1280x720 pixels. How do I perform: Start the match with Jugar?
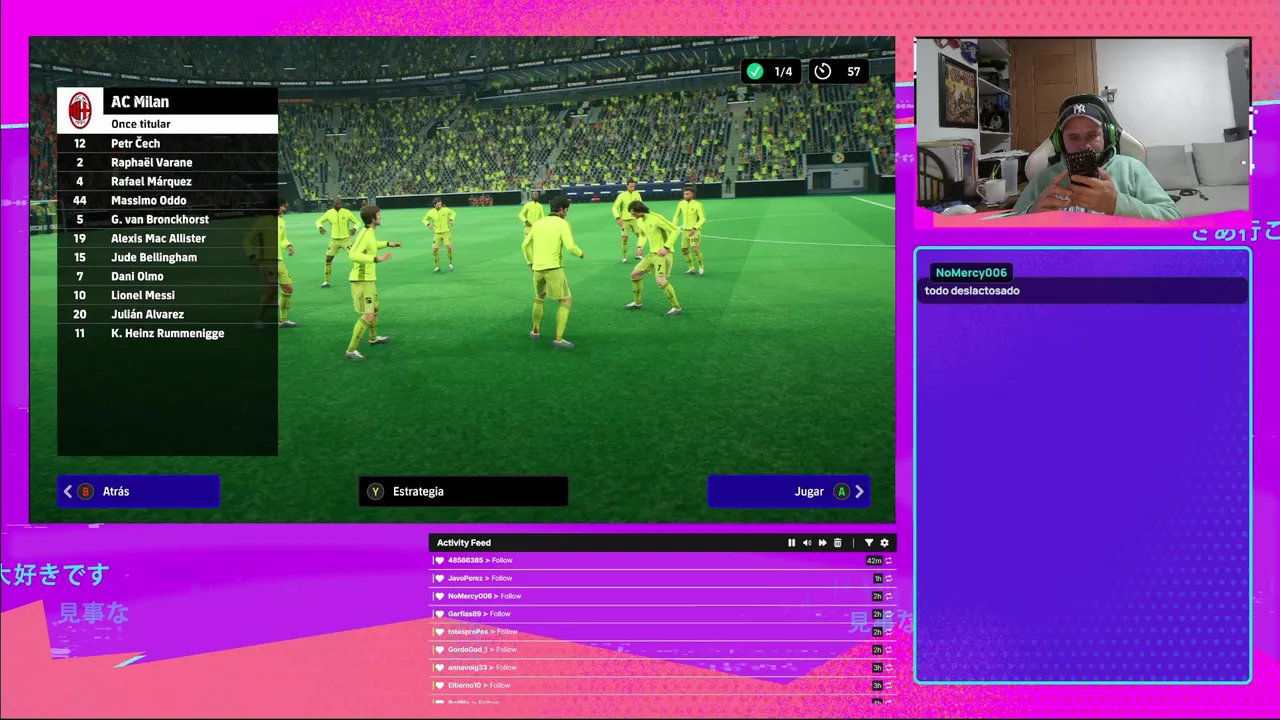click(x=788, y=491)
